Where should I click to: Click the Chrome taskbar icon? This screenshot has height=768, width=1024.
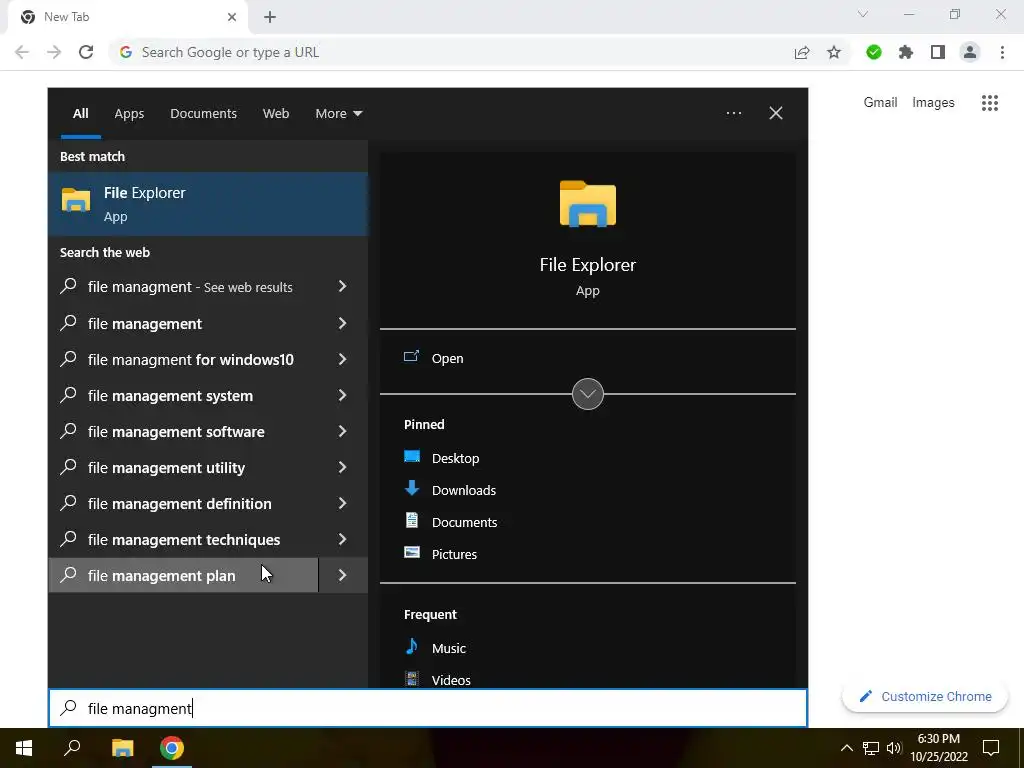tap(172, 748)
